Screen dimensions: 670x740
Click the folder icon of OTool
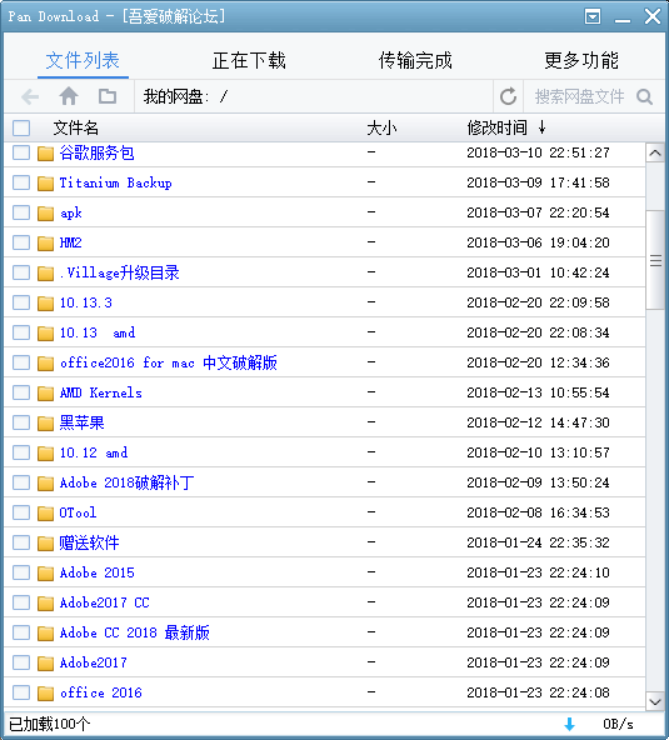(45, 513)
